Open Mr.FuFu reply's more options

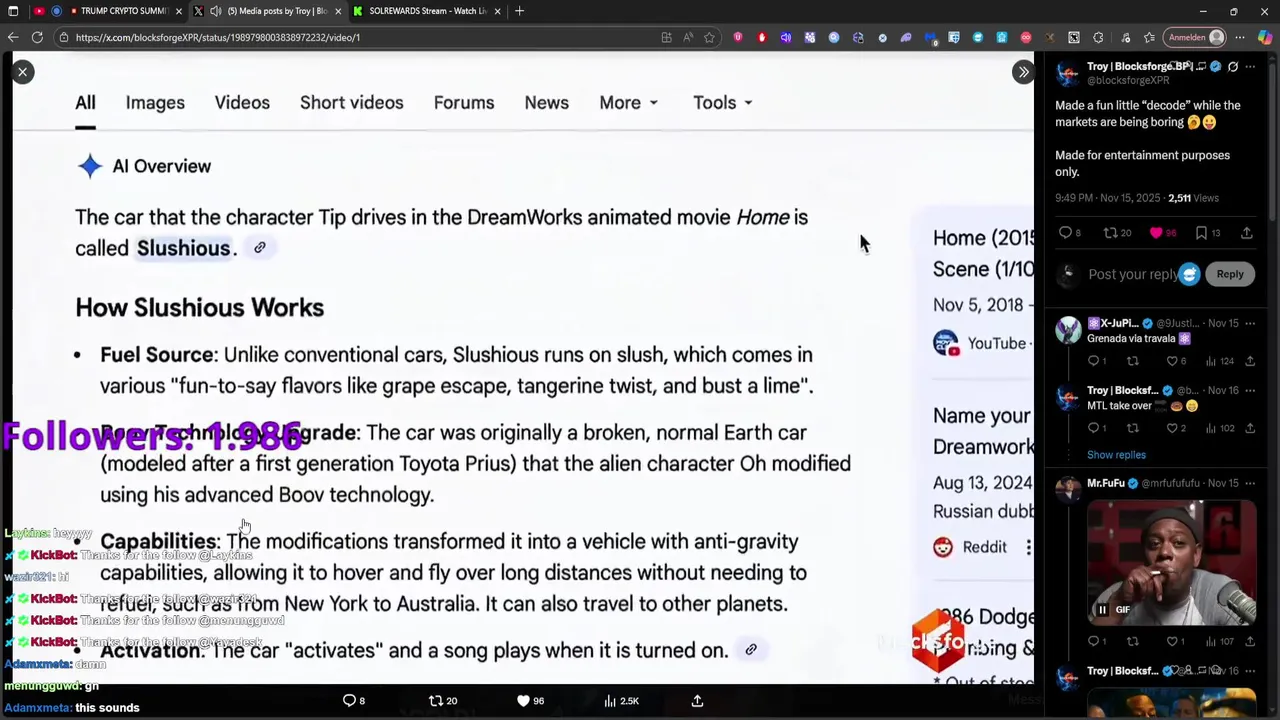(1250, 483)
